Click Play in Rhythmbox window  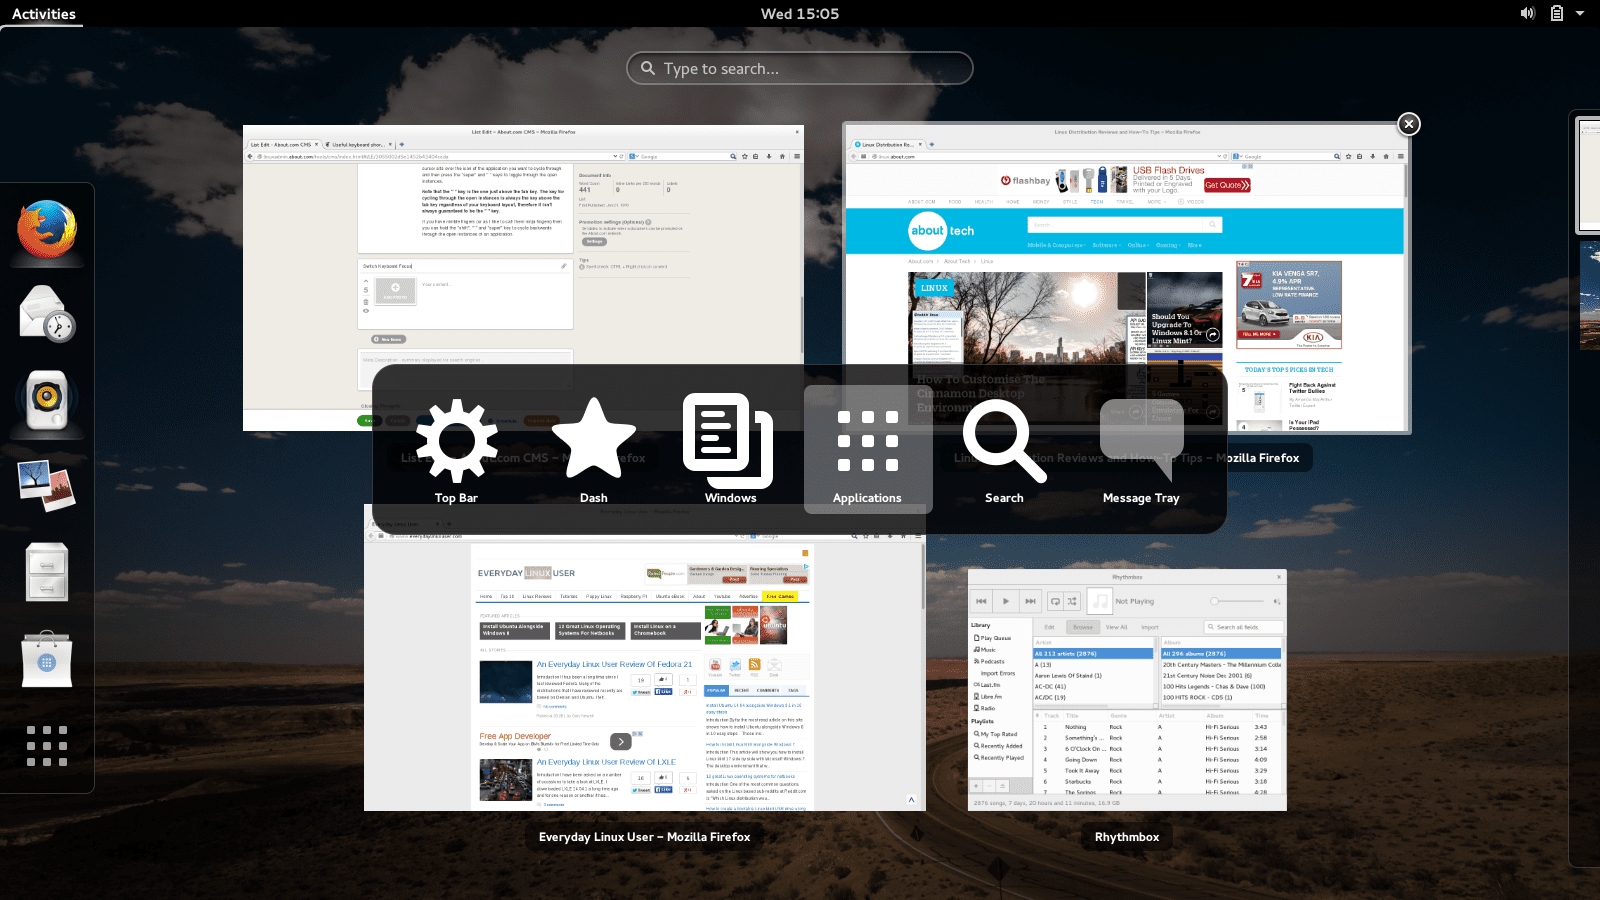(x=1006, y=601)
